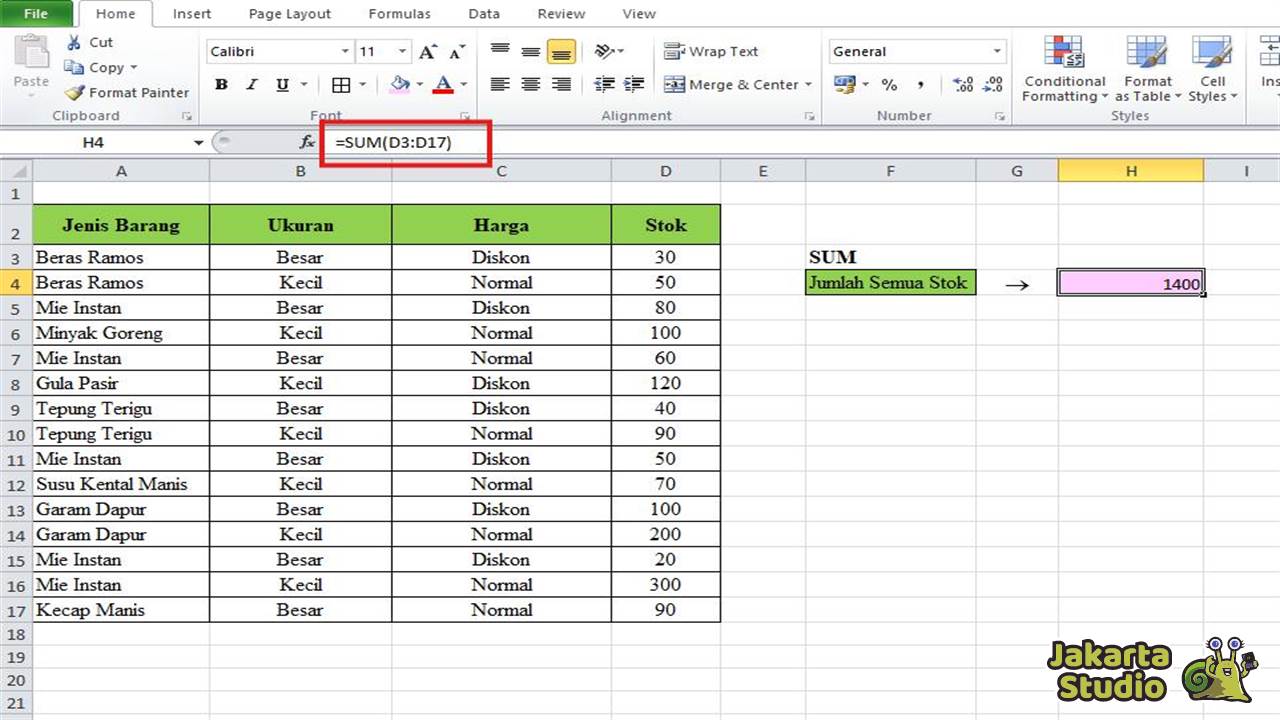Expand the Number Format dropdown showing General
This screenshot has height=720, width=1280.
(x=997, y=51)
